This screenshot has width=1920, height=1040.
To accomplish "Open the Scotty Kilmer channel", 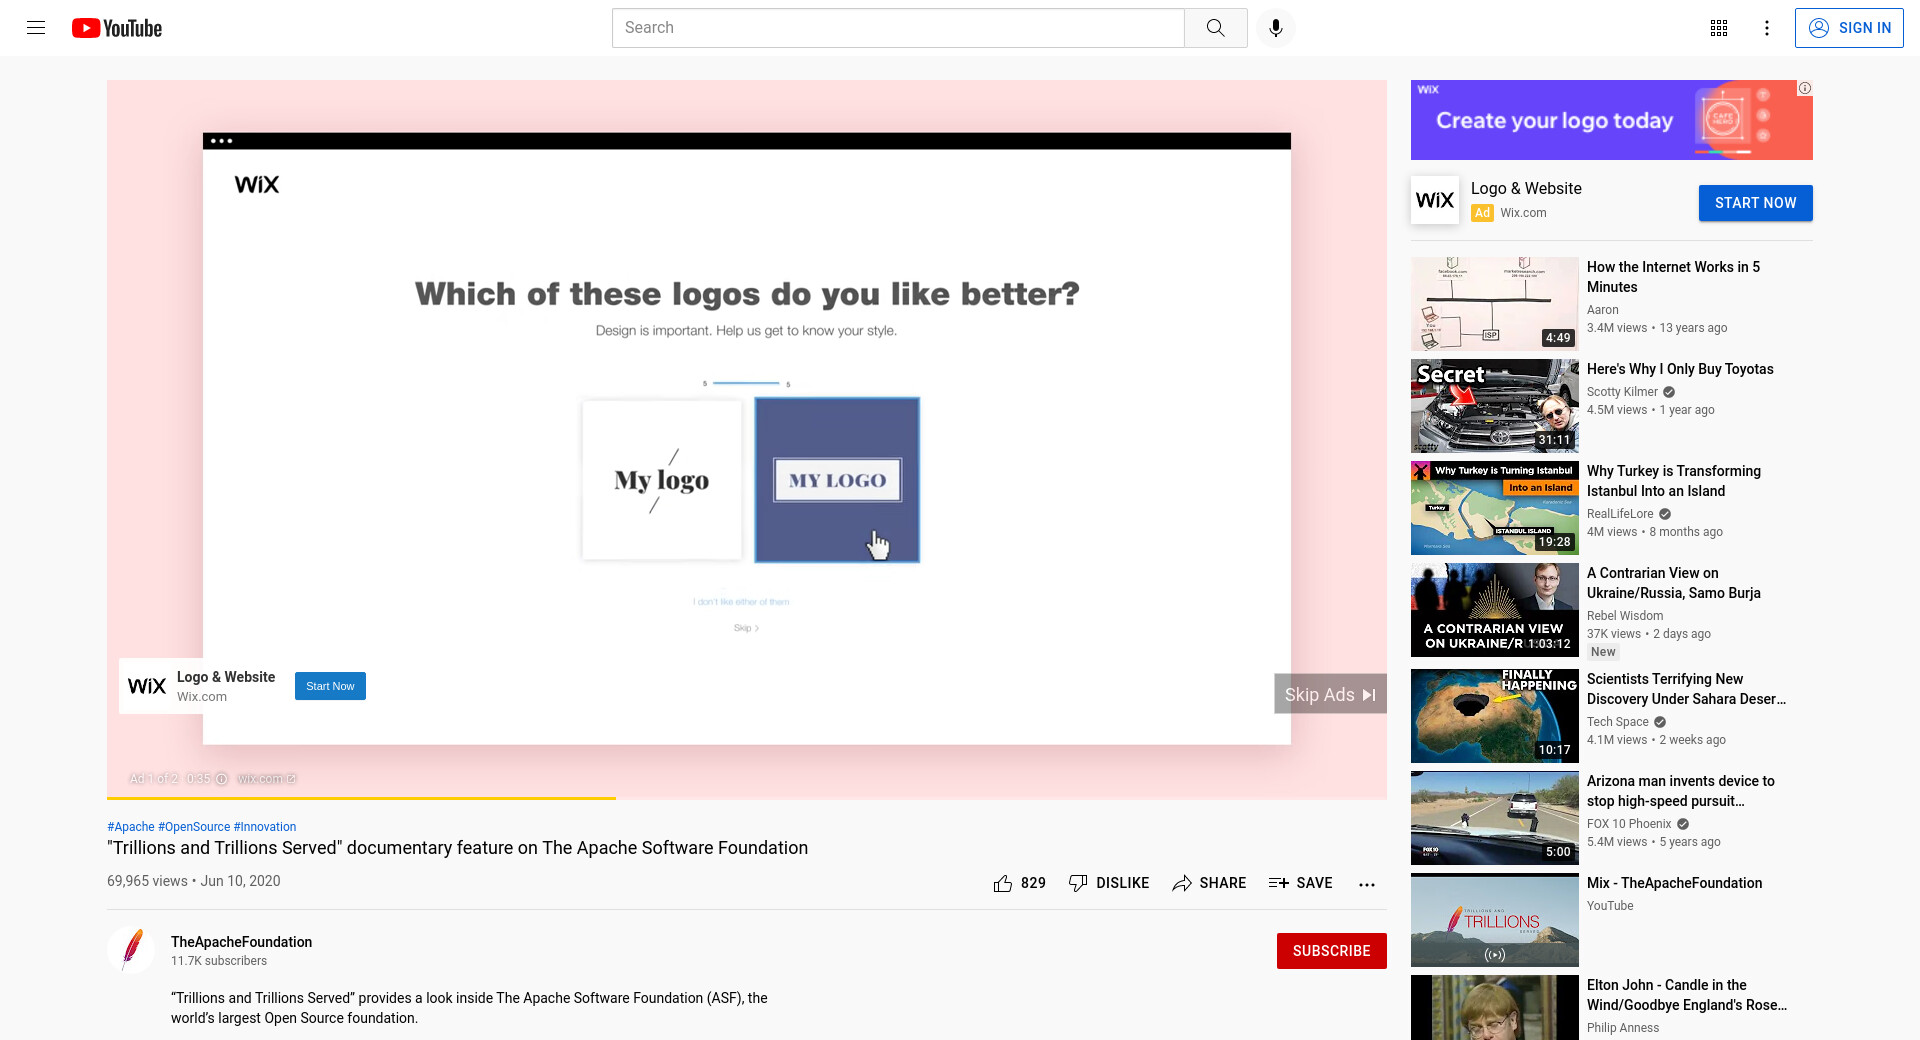I will point(1622,392).
